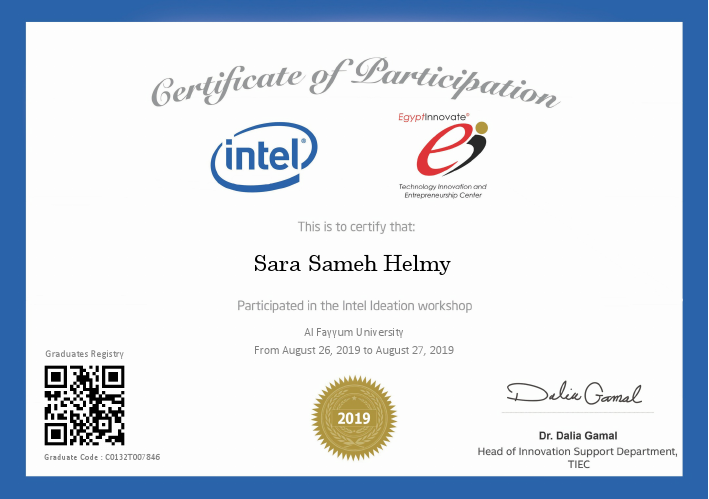Click the printed name "Dr. Dalia Gamal"
Image resolution: width=709 pixels, height=499 pixels.
[578, 436]
